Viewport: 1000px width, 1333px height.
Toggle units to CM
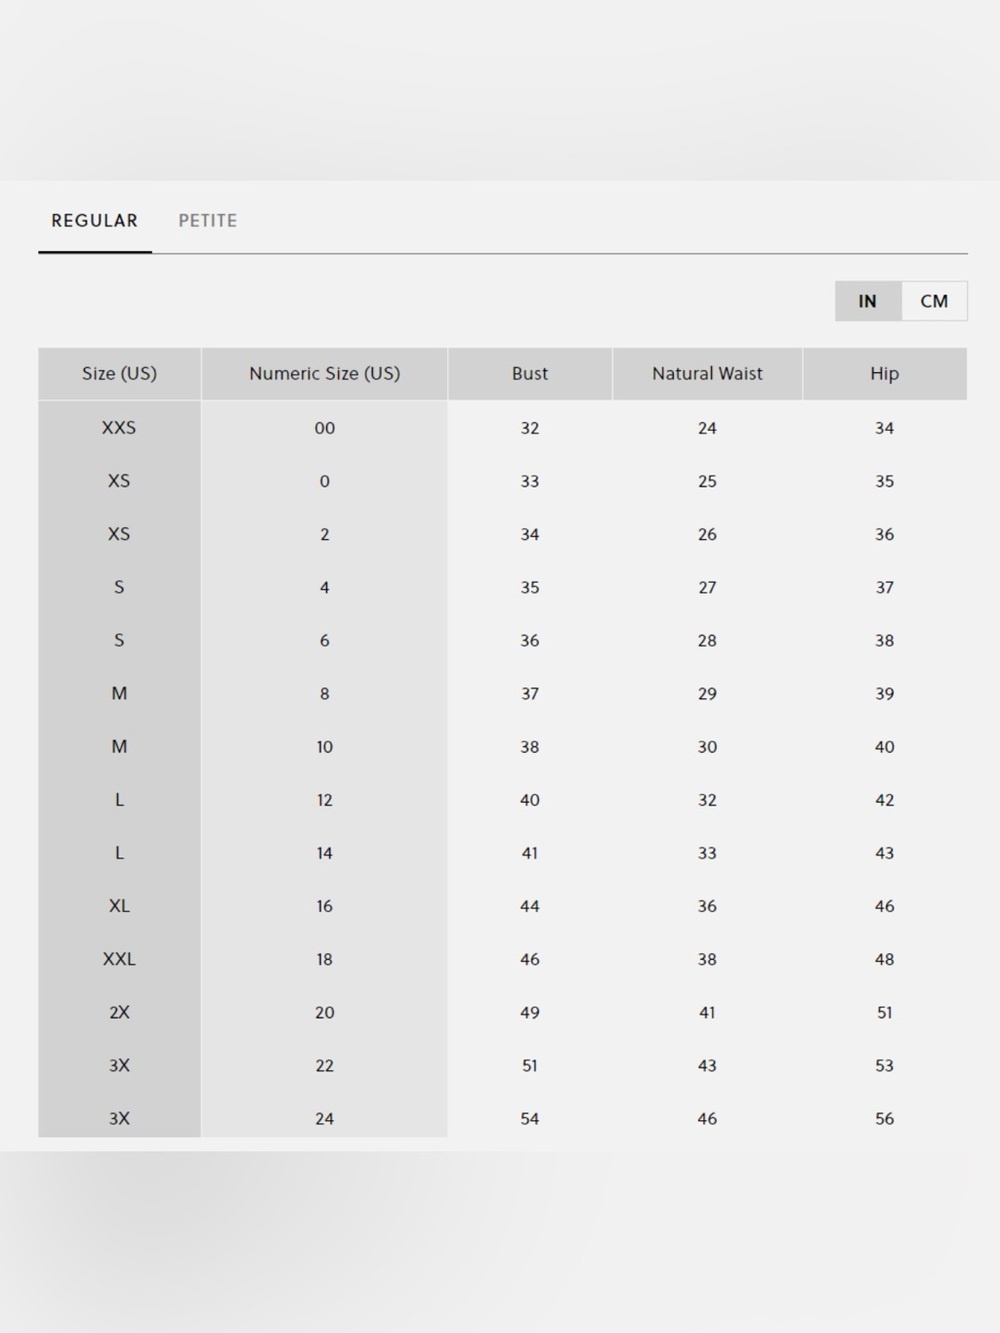point(934,301)
